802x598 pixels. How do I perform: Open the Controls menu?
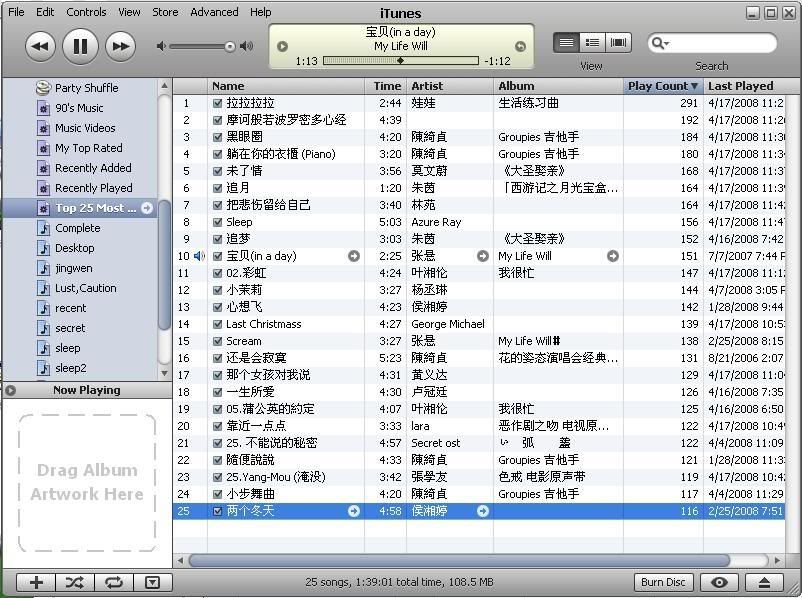[x=86, y=12]
